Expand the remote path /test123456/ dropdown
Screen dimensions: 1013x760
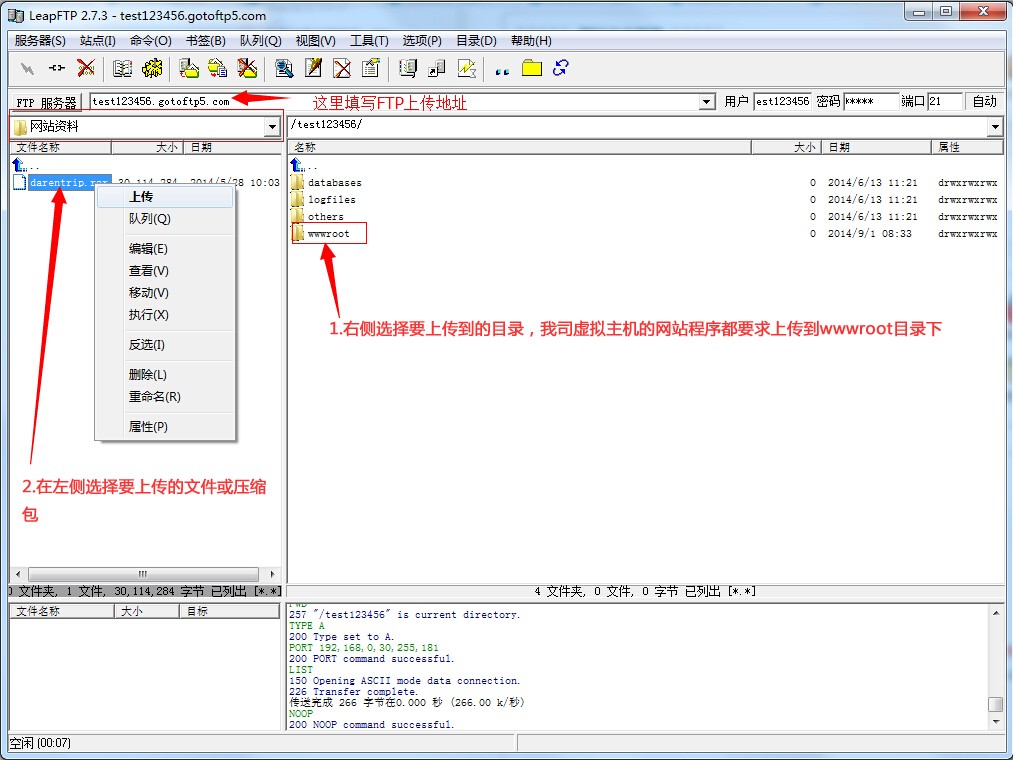[994, 127]
